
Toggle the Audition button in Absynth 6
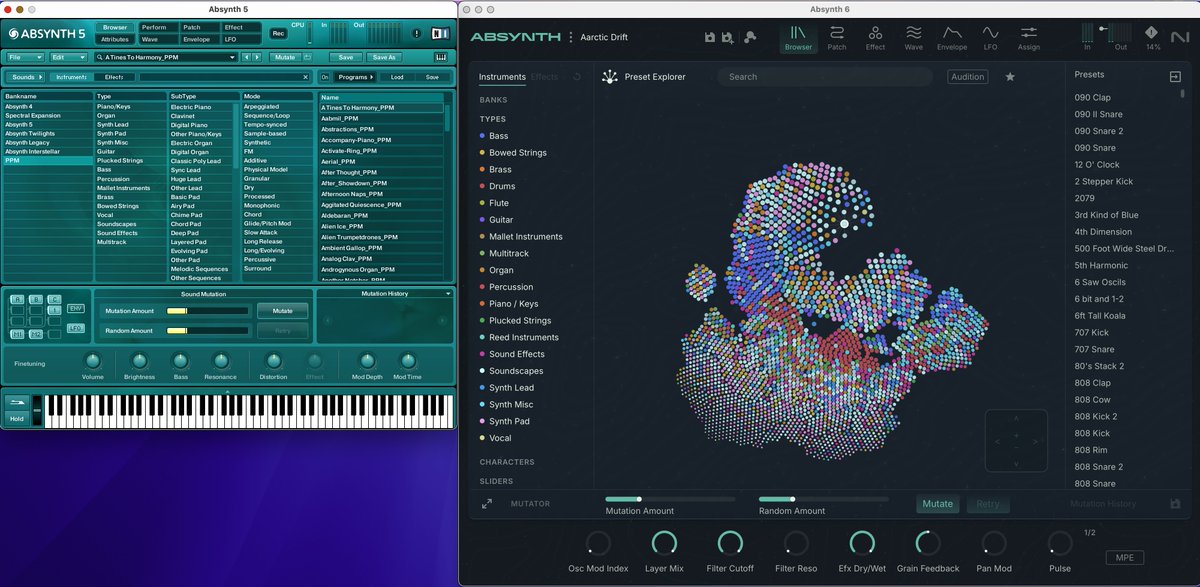[x=967, y=77]
